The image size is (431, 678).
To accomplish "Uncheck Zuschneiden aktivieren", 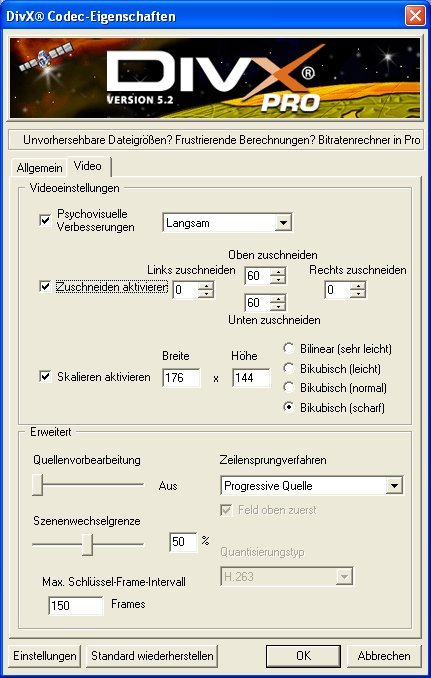I will click(45, 286).
